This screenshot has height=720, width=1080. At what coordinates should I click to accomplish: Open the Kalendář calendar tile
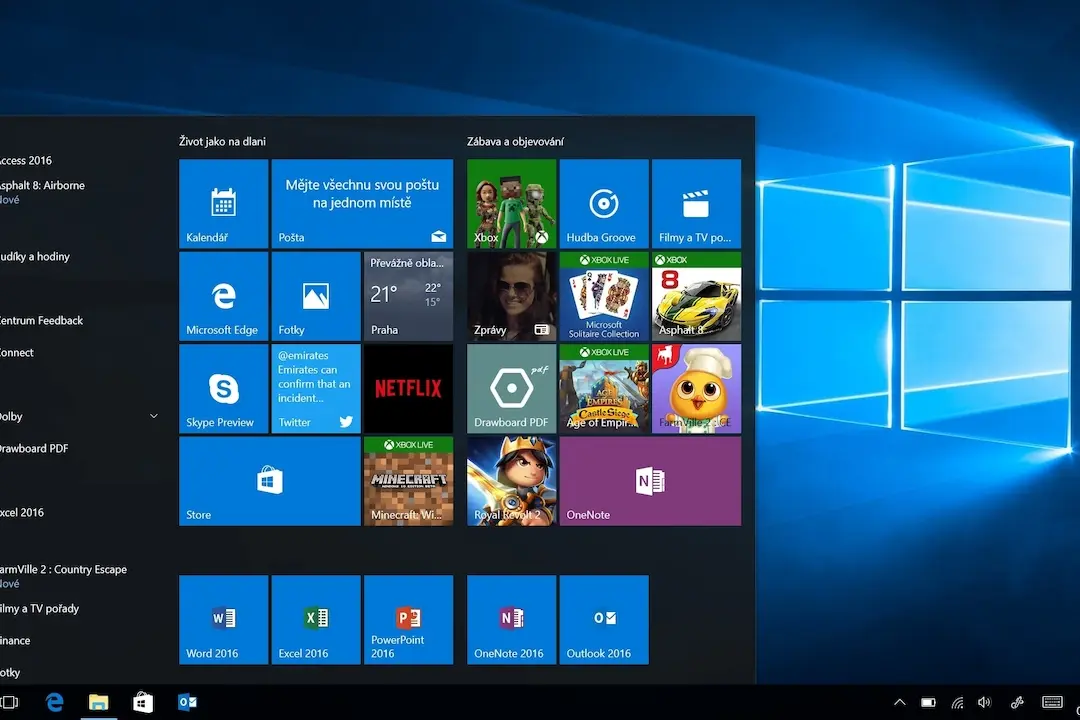point(223,203)
